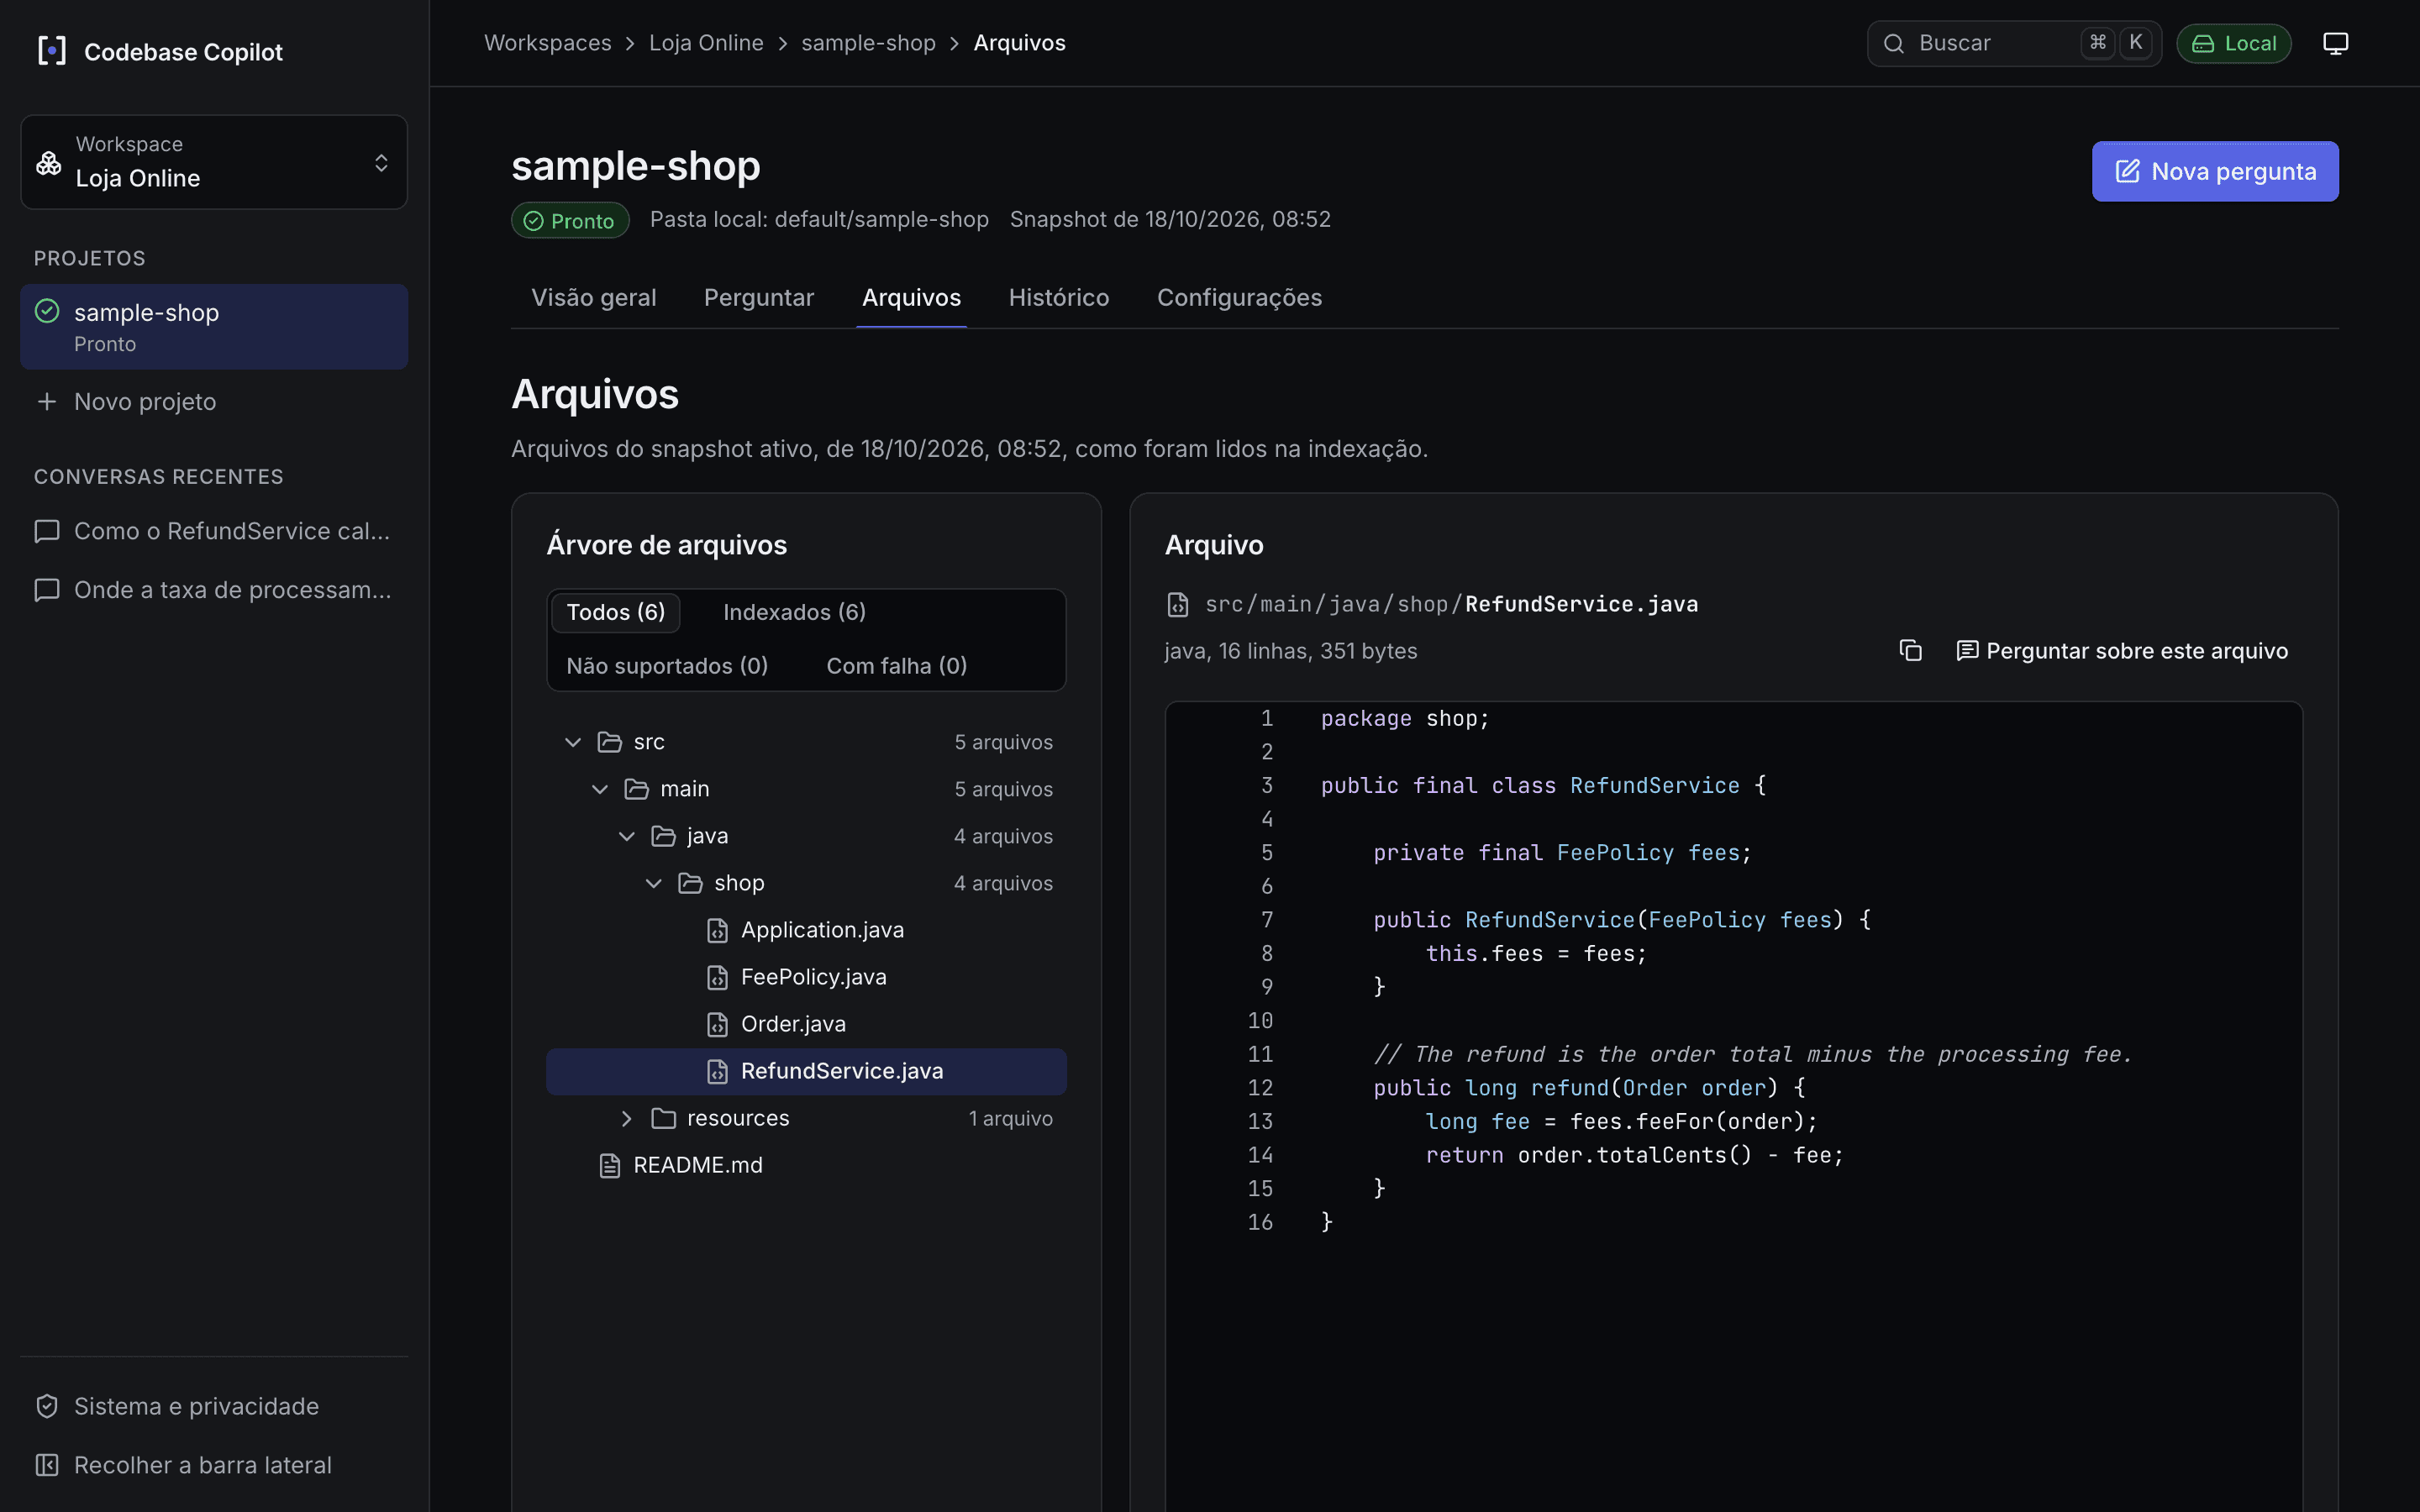This screenshot has width=2420, height=1512.
Task: Click the search magnifier icon
Action: 1893,43
